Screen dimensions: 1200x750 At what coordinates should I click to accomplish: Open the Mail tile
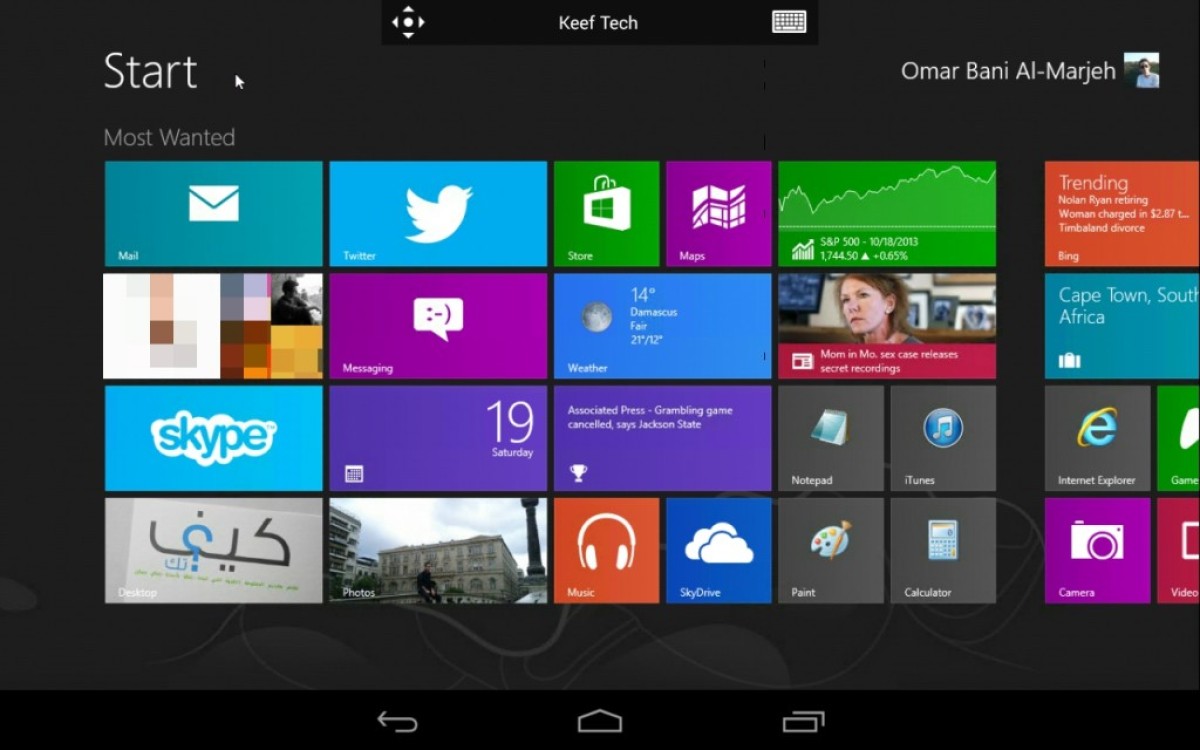point(213,213)
